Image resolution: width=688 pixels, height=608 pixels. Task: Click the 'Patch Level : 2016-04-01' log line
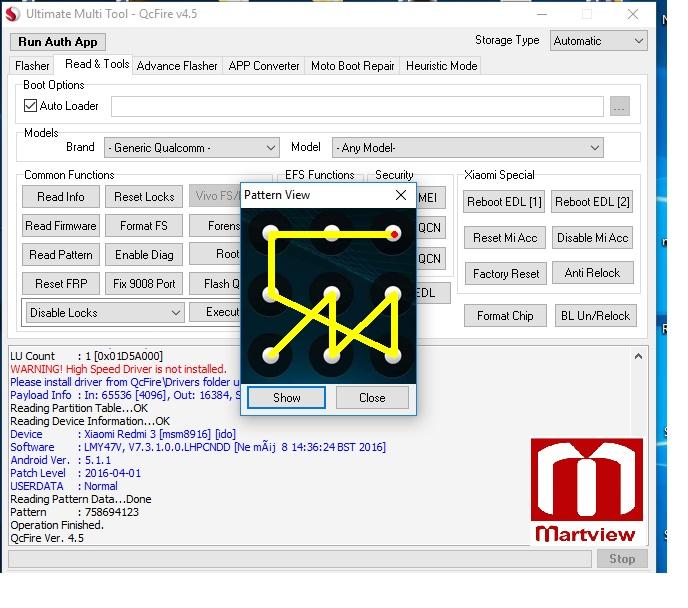click(75, 473)
